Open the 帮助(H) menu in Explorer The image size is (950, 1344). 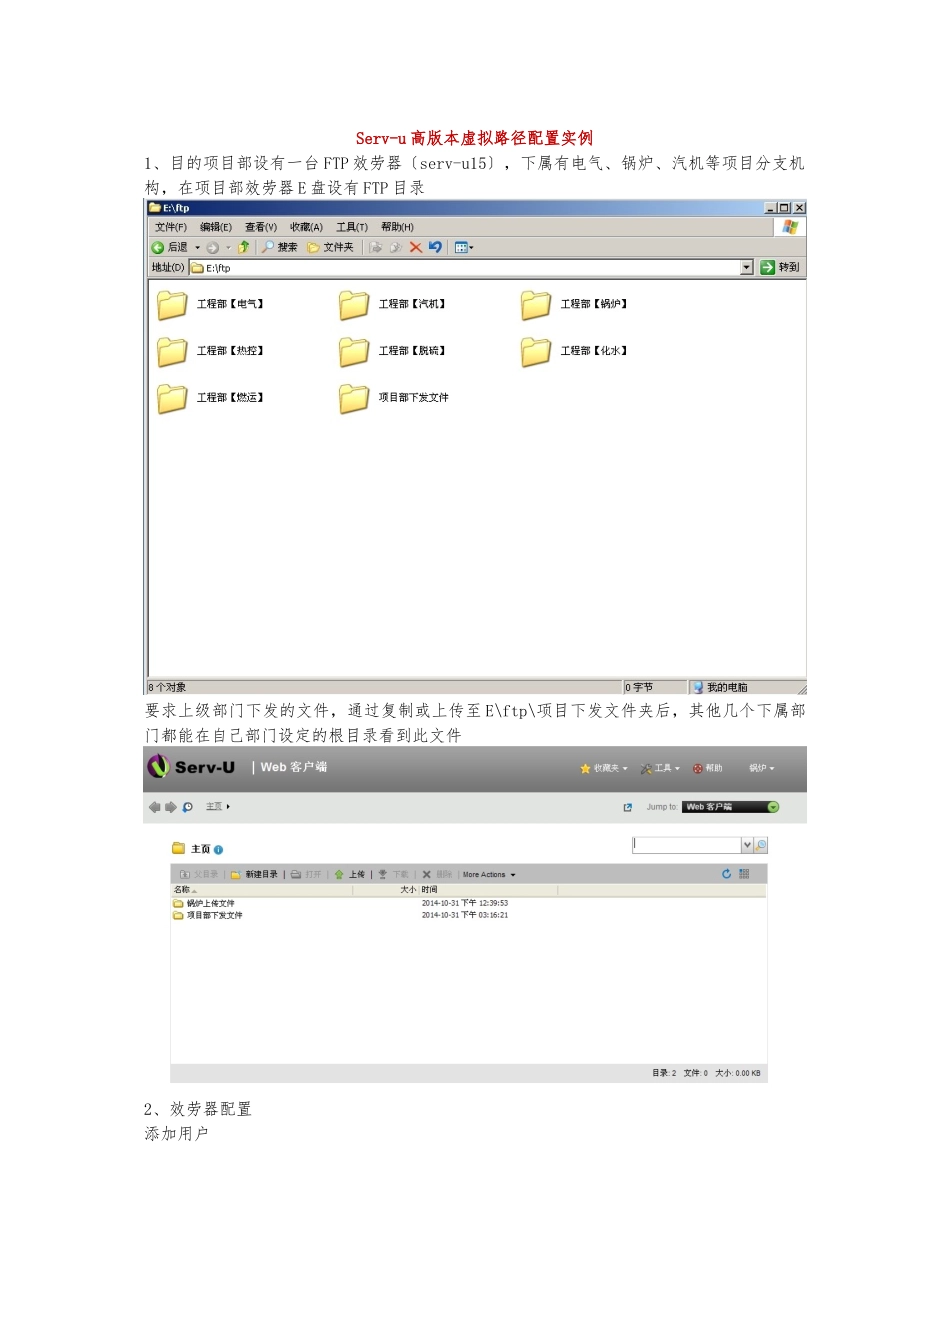397,227
